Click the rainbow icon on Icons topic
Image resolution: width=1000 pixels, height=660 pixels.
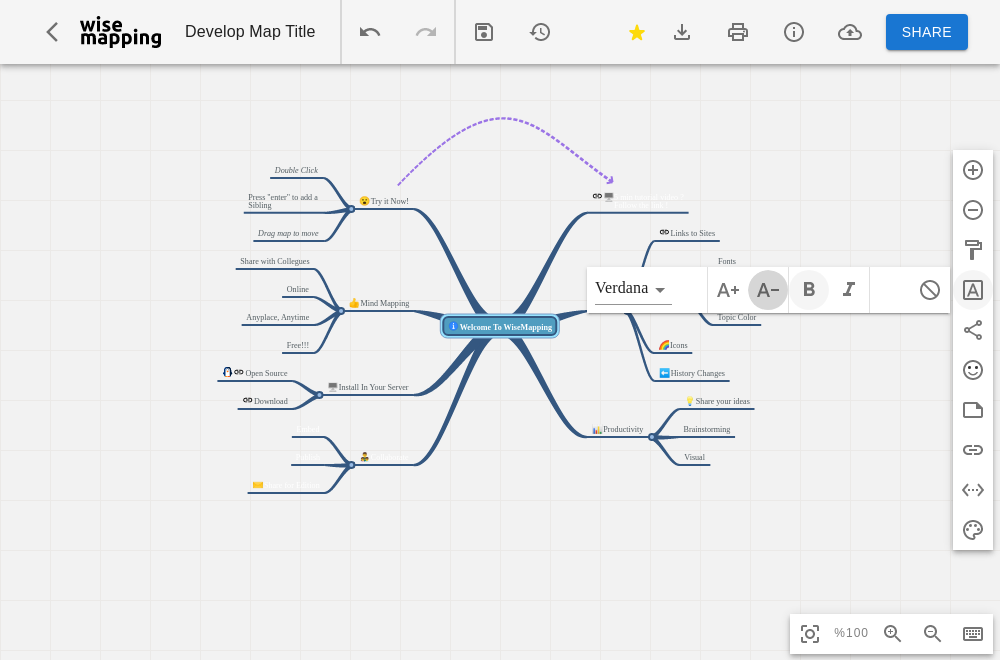664,345
